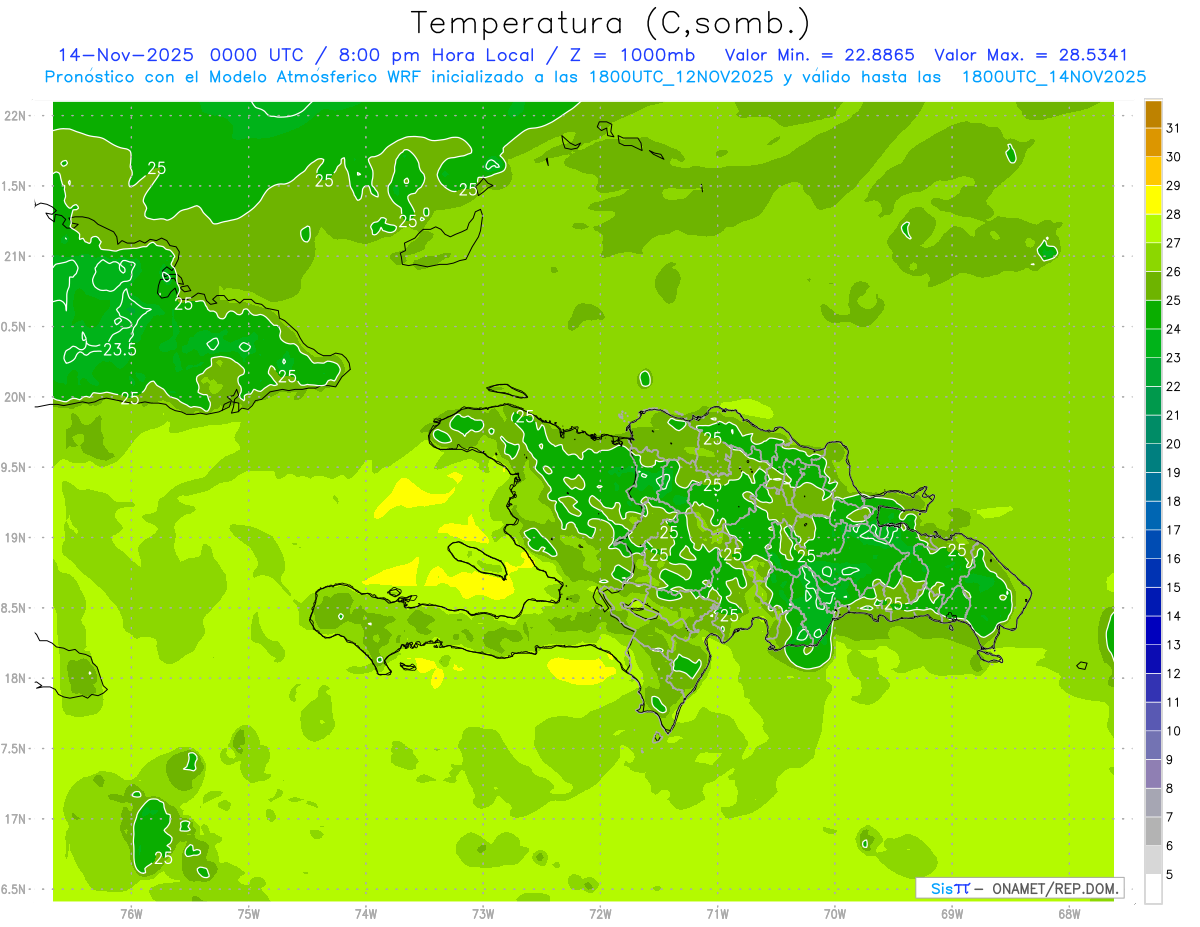Screen dimensions: 1200x927
Task: Click the 69W longitude axis label
Action: pos(952,913)
